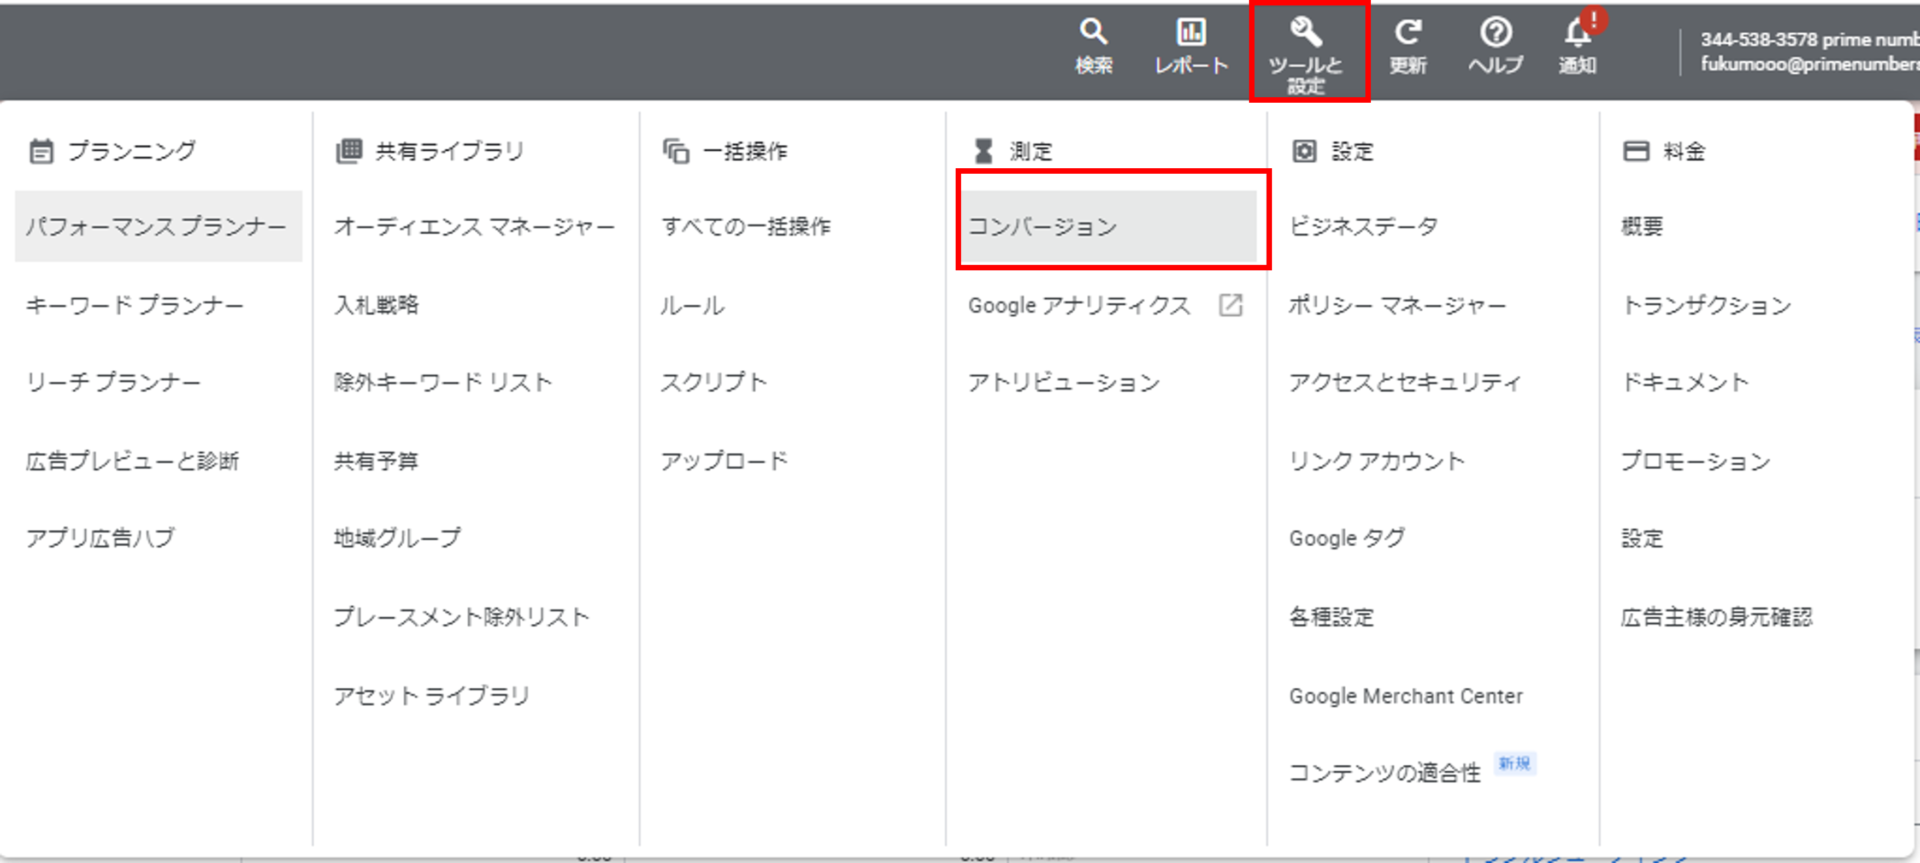The height and width of the screenshot is (863, 1920).
Task: Click external link icon beside Google アナリティクス
Action: (1231, 305)
